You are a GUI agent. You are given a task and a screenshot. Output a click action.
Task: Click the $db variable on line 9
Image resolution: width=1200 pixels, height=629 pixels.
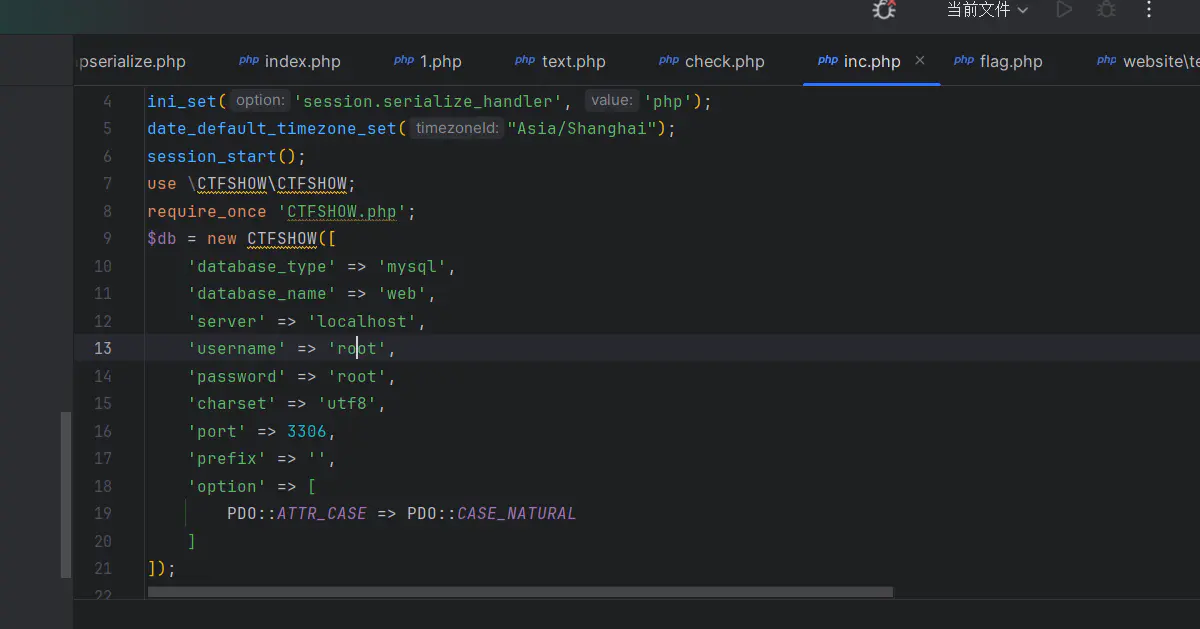click(x=162, y=238)
